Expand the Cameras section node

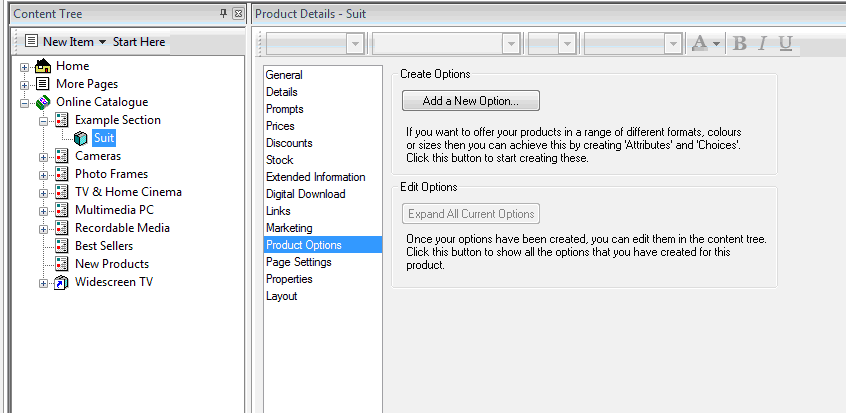pyautogui.click(x=44, y=156)
